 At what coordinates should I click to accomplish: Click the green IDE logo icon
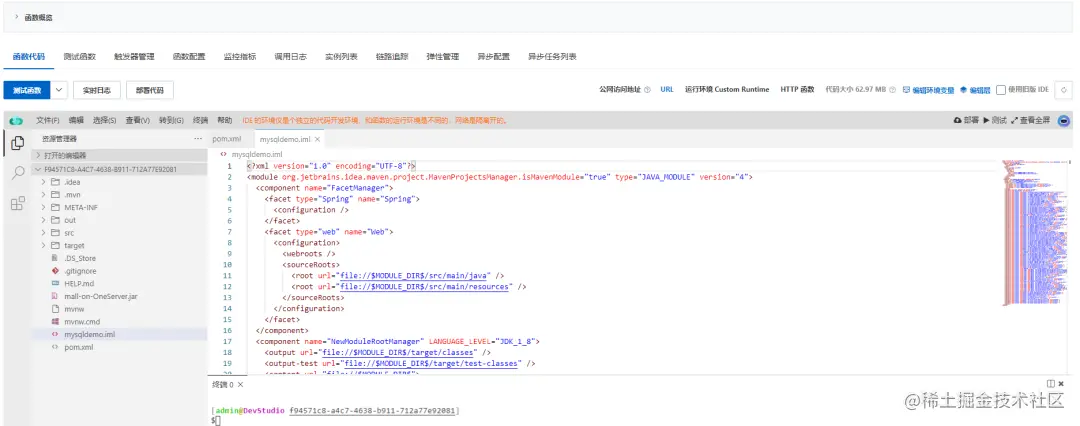tap(16, 121)
